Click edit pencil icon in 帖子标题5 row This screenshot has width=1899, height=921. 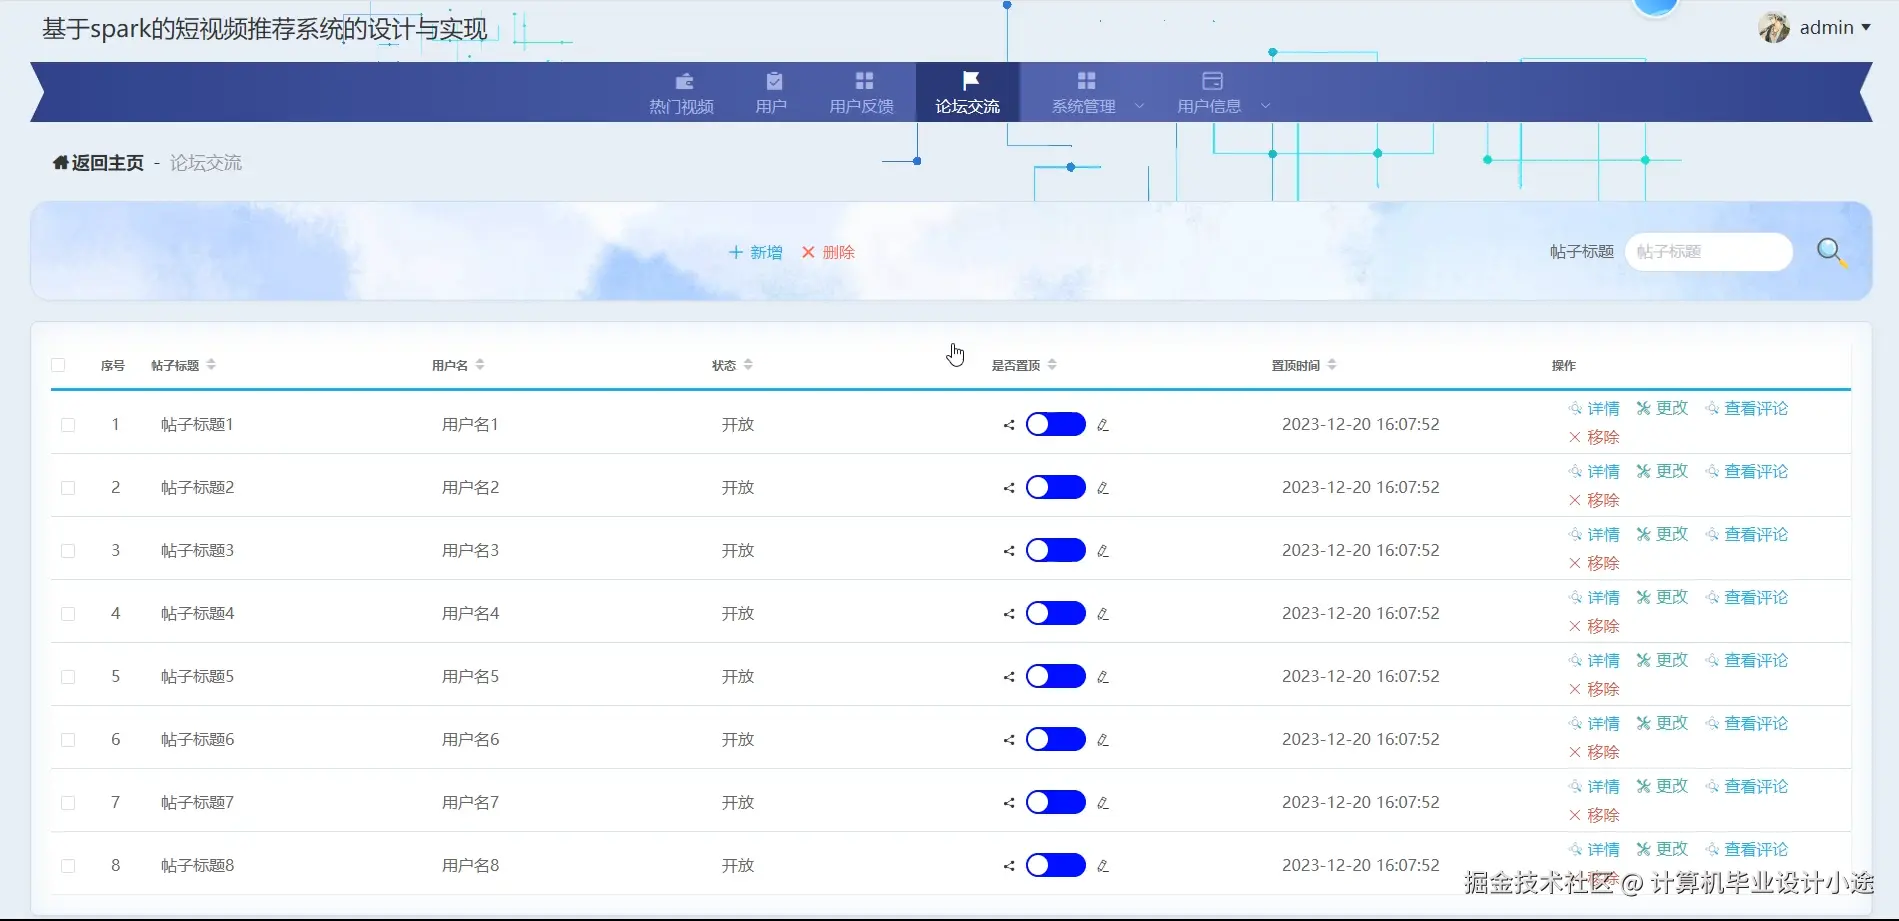click(1103, 677)
